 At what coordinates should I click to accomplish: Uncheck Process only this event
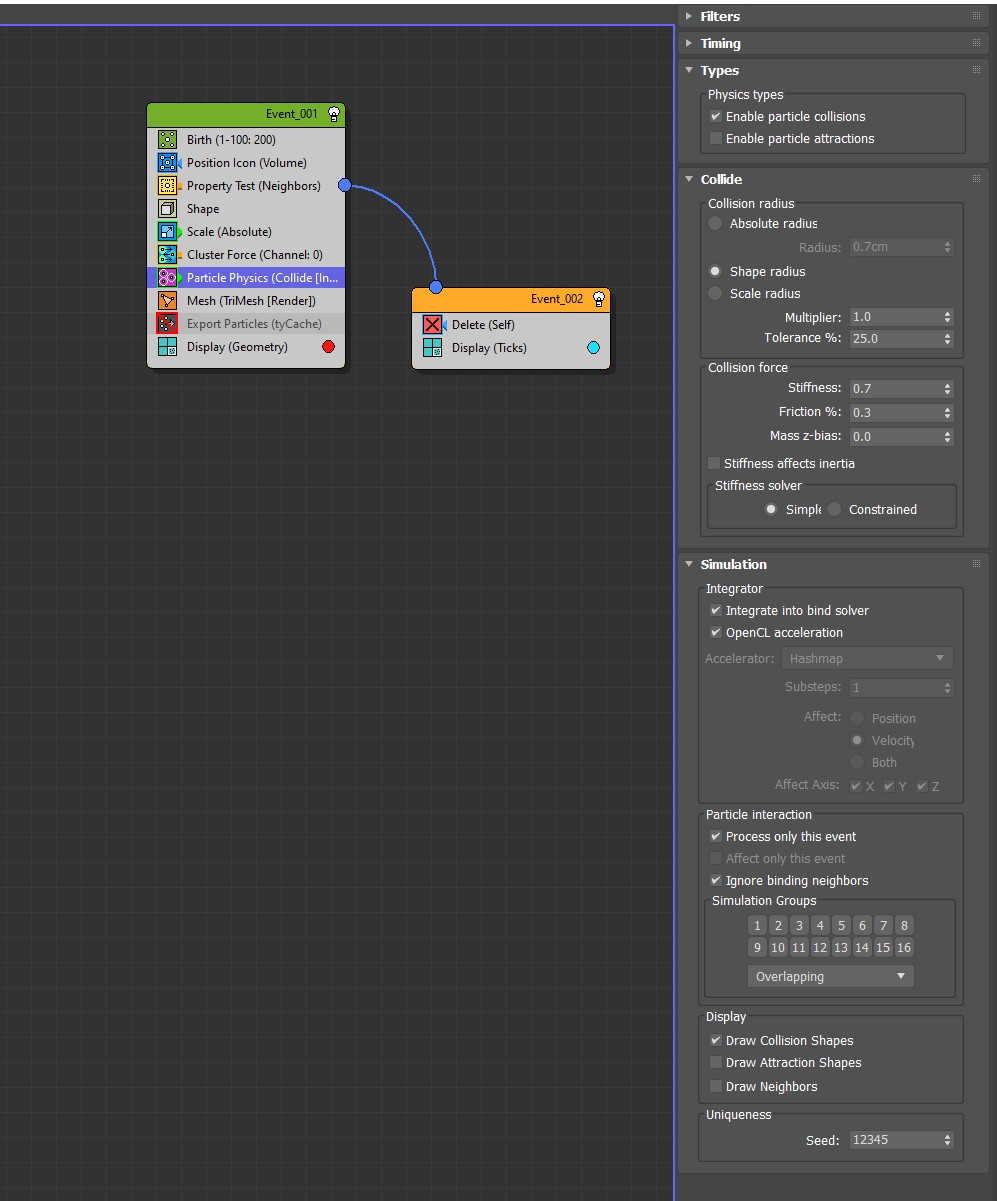tap(715, 837)
